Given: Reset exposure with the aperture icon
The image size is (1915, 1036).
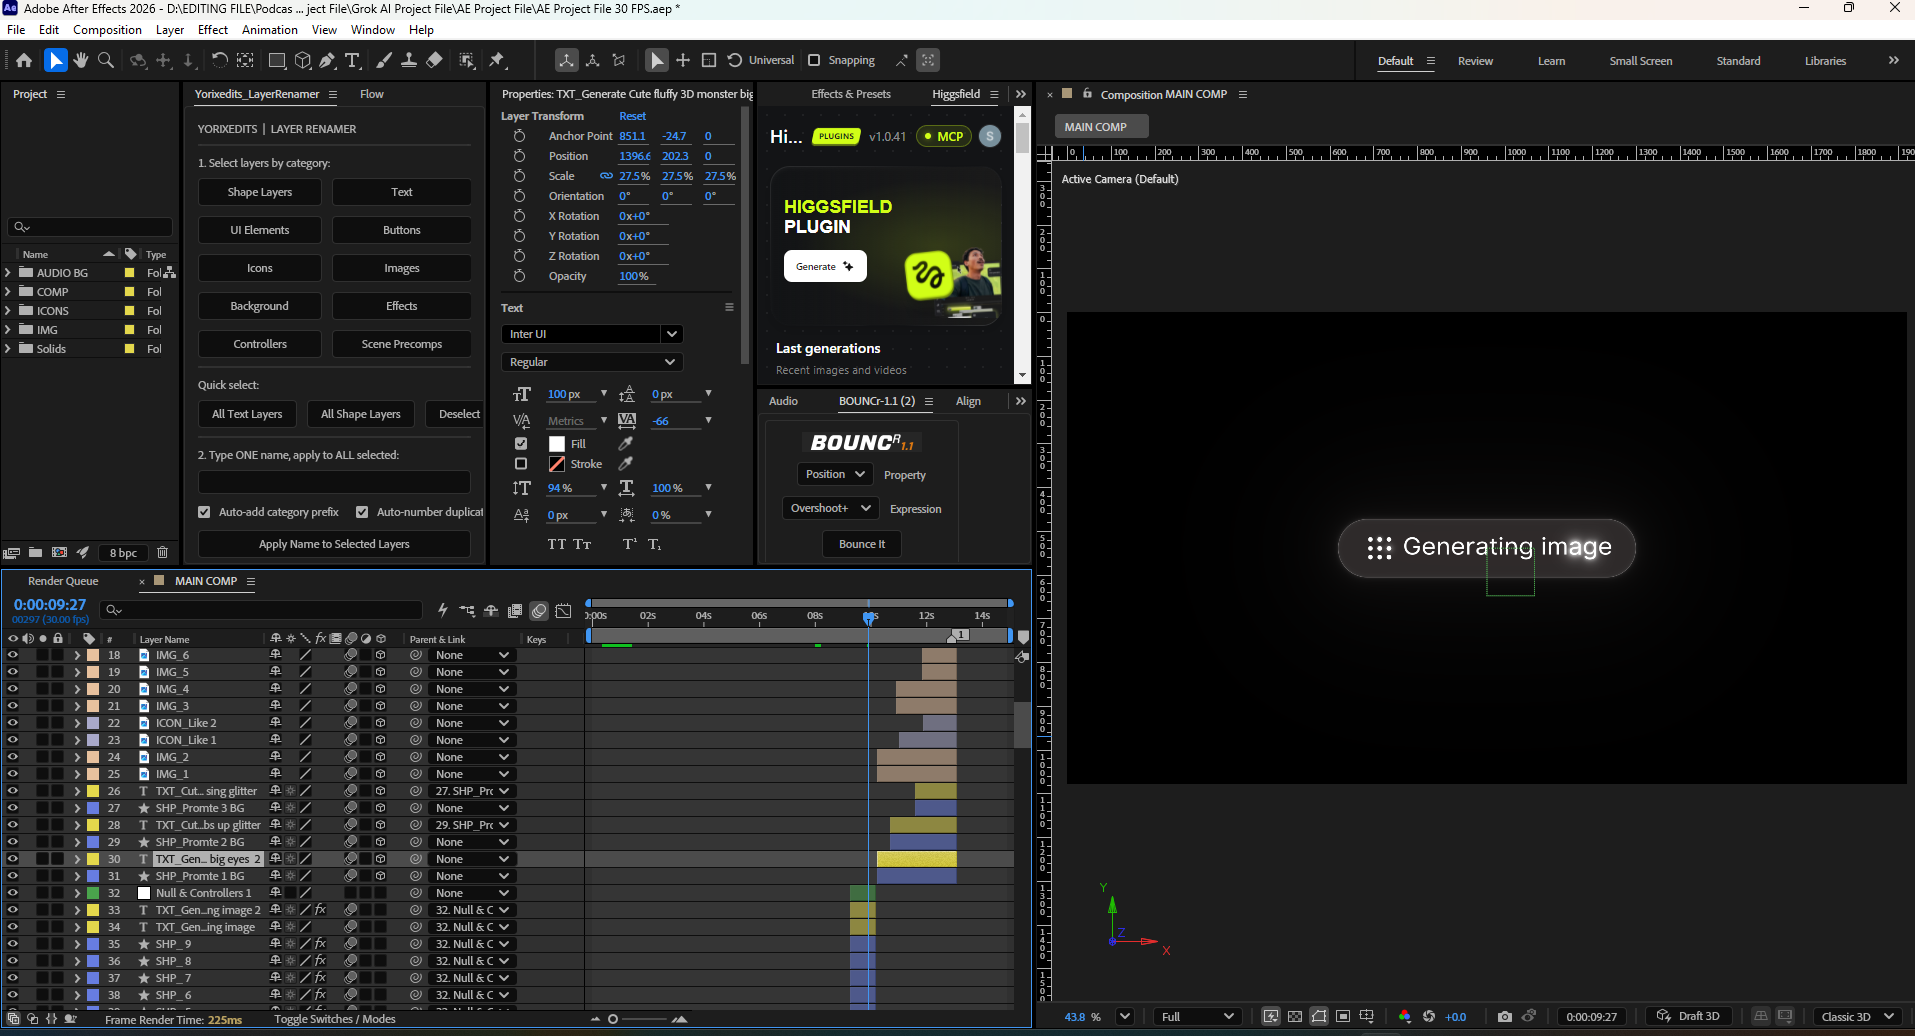Looking at the screenshot, I should point(1429,1016).
